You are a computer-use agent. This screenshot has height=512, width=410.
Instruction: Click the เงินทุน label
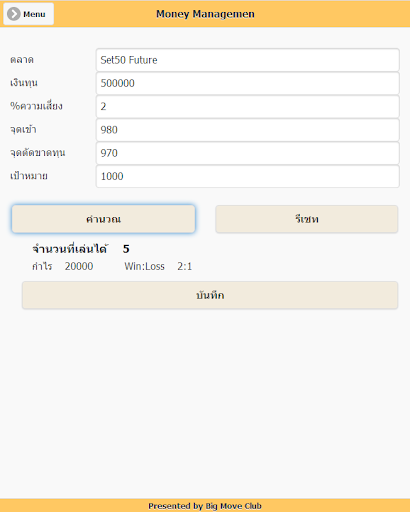point(24,83)
